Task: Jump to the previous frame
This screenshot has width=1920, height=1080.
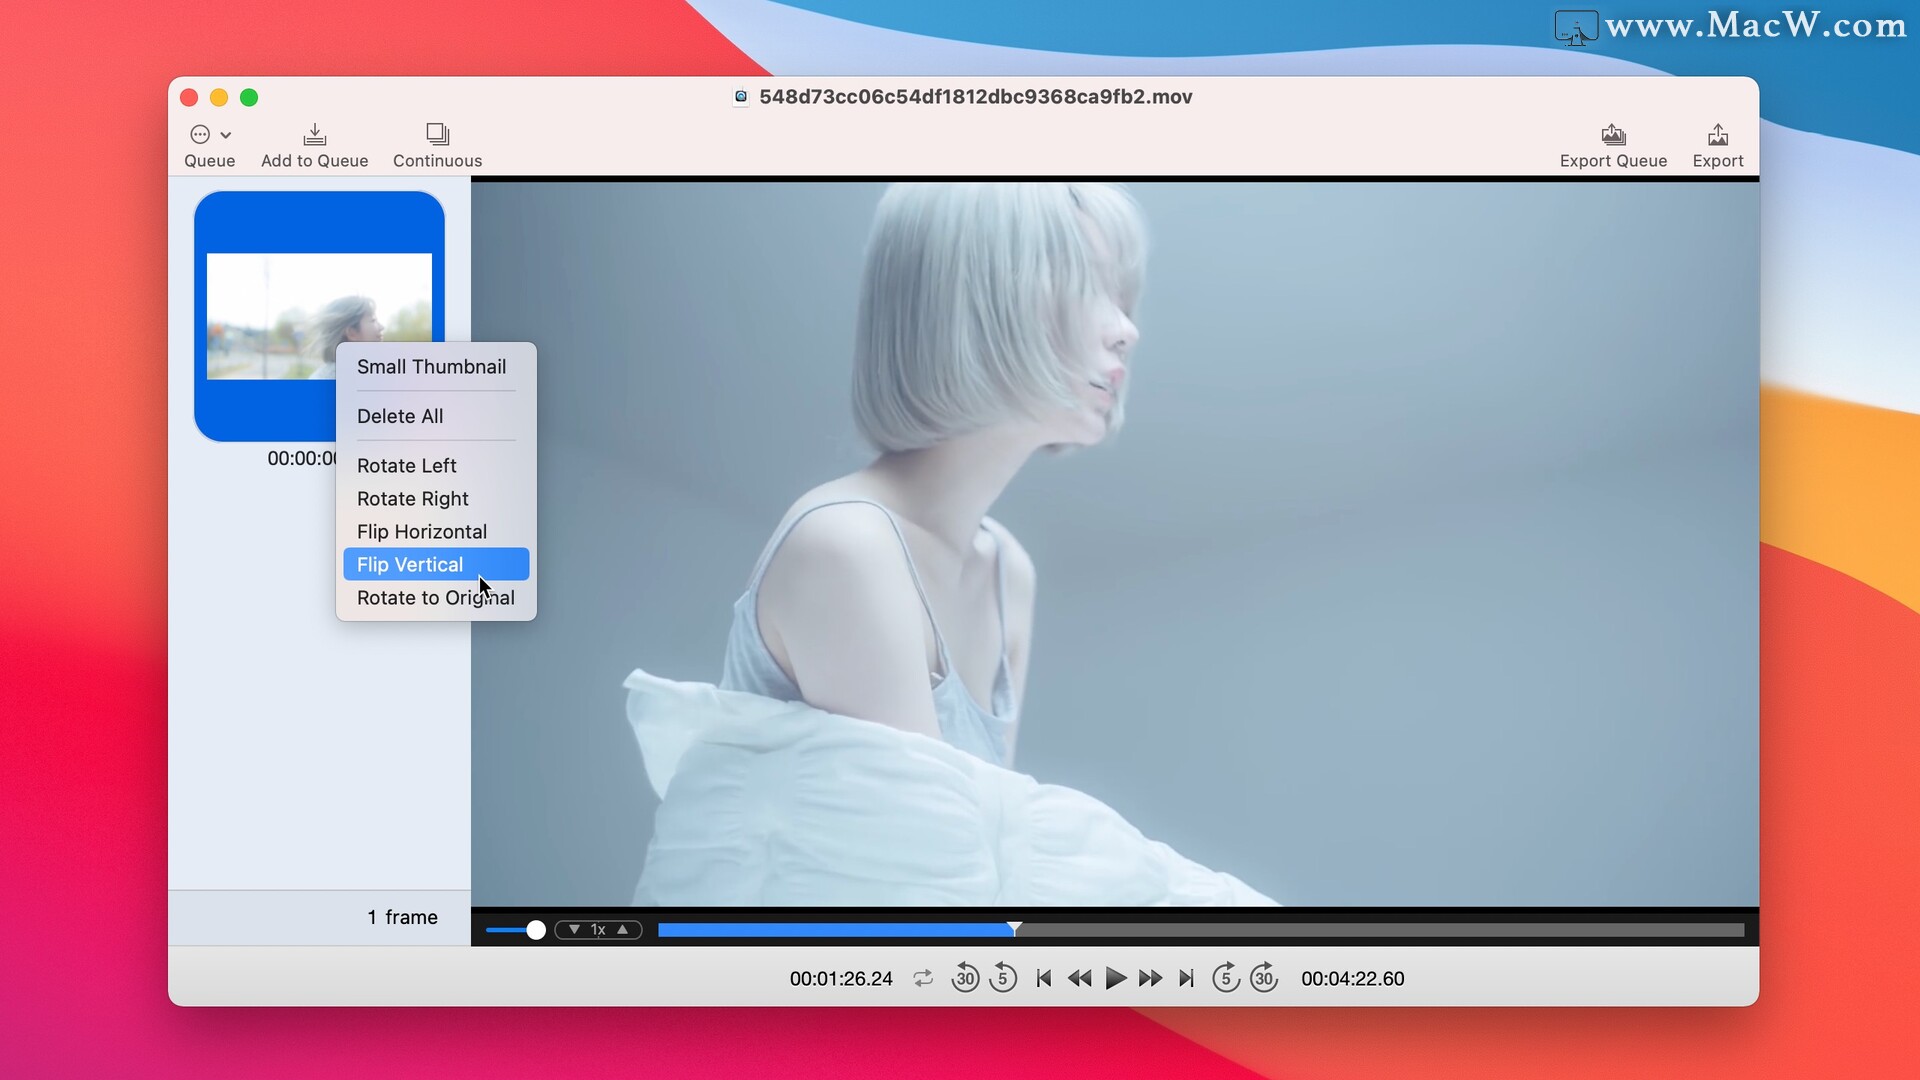Action: (x=1043, y=978)
